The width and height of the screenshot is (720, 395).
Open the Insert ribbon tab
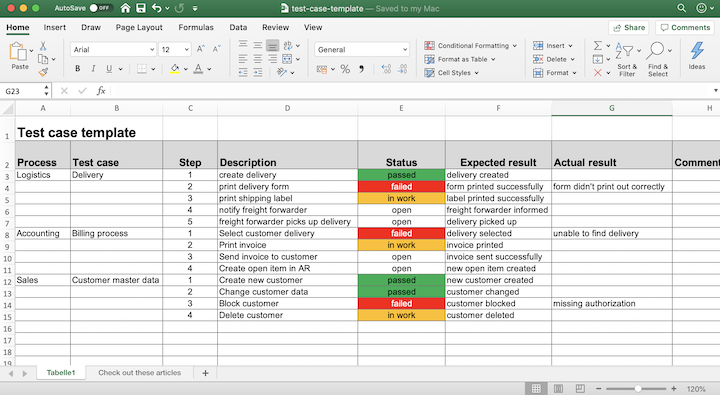[55, 27]
